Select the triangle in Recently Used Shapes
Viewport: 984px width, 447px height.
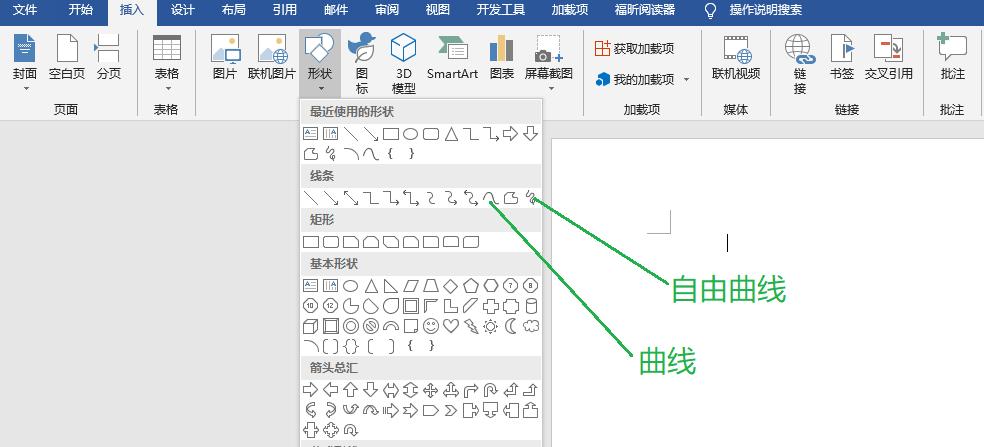(451, 134)
